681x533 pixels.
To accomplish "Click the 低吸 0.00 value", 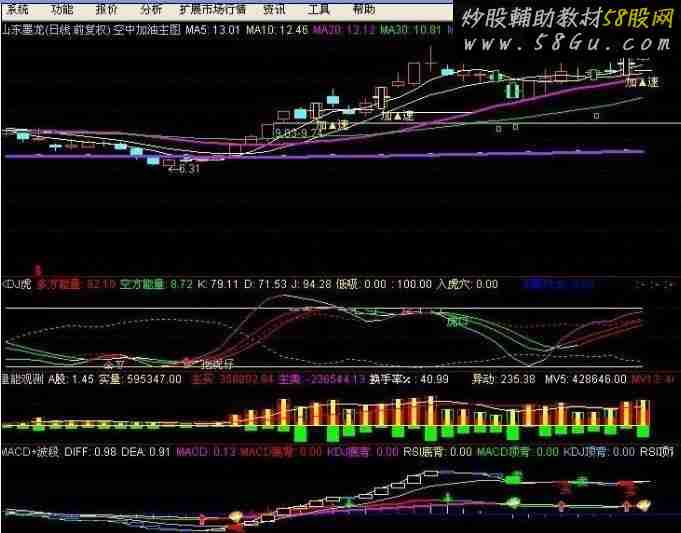I will pos(361,284).
